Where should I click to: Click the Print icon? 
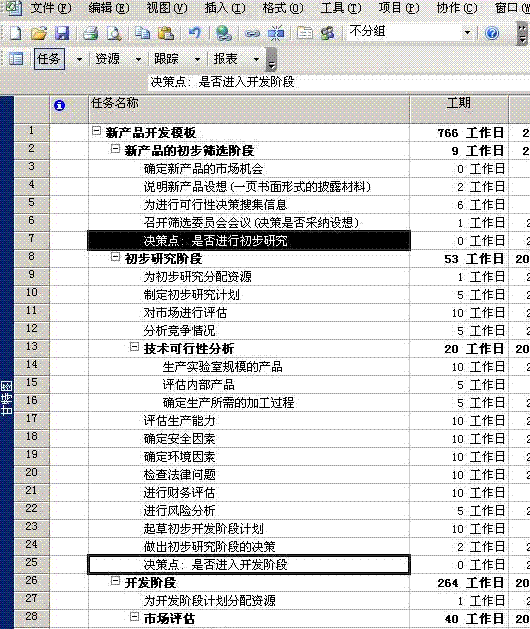click(91, 33)
